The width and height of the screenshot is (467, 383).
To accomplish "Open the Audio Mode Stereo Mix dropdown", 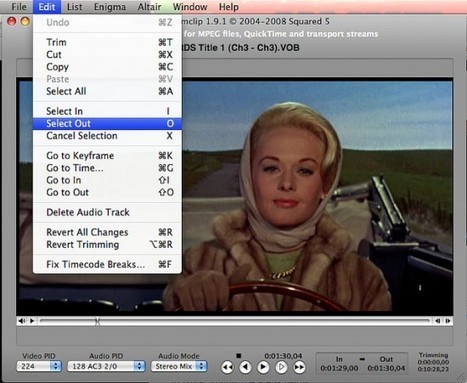I will (x=179, y=366).
